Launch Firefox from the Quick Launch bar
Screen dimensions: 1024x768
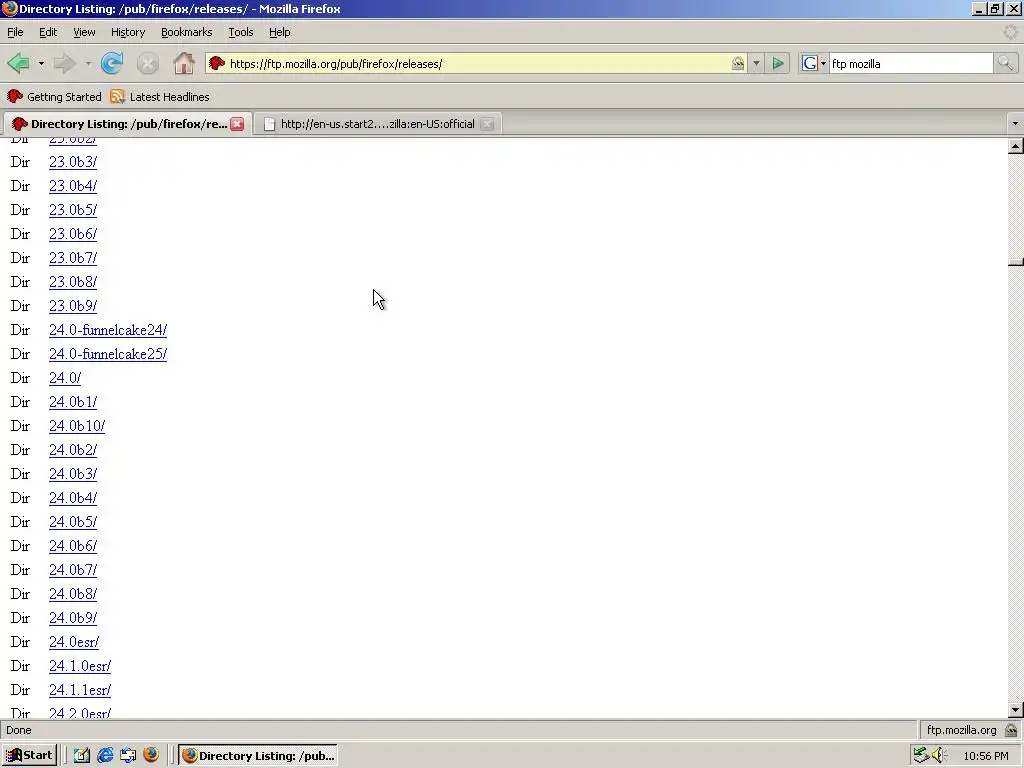pyautogui.click(x=151, y=755)
